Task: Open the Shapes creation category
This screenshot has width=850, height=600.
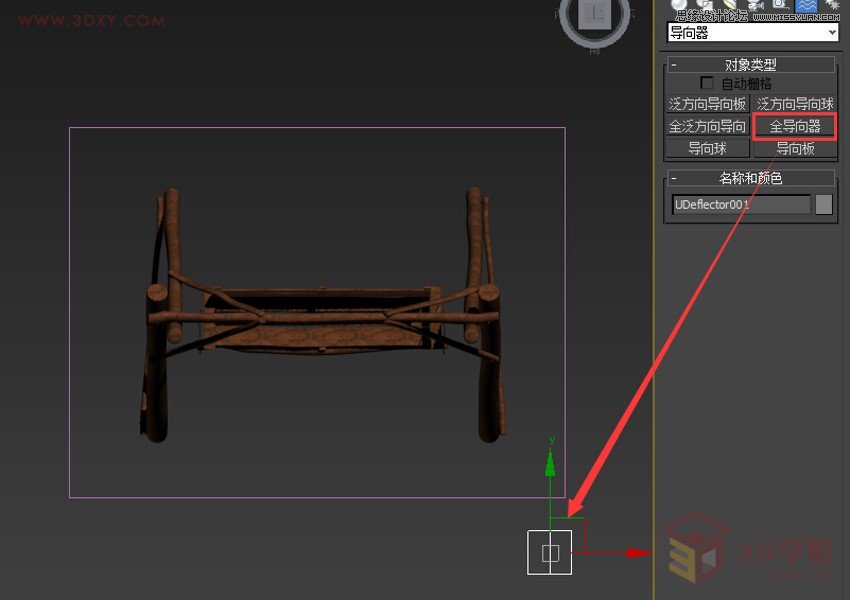Action: (x=703, y=5)
